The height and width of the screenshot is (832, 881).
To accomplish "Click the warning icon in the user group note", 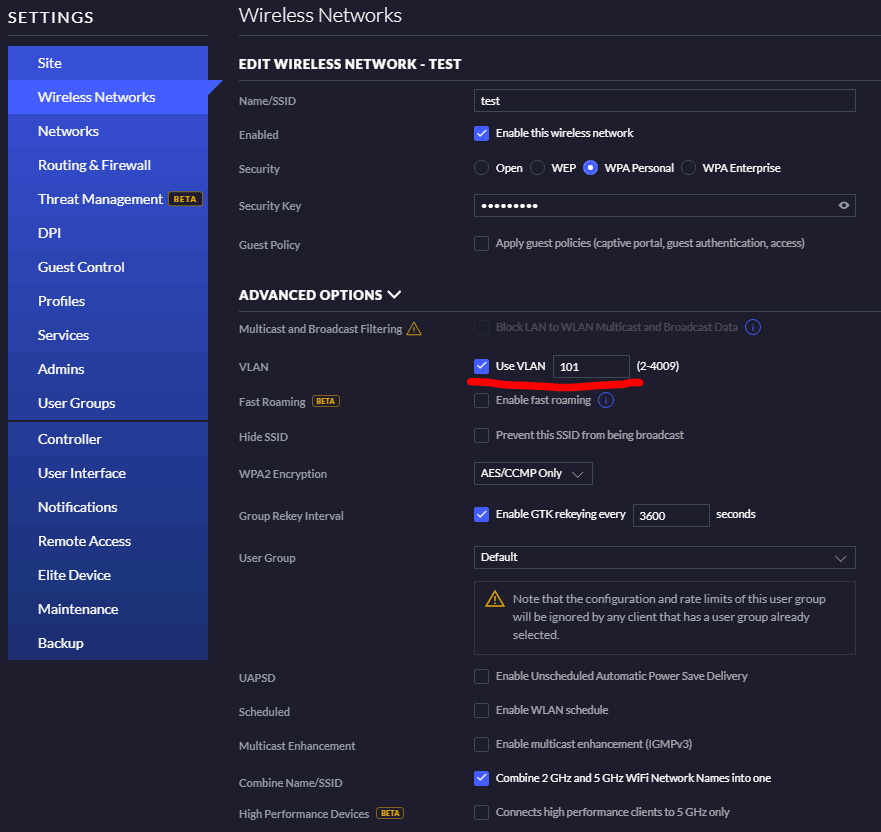I will 494,599.
